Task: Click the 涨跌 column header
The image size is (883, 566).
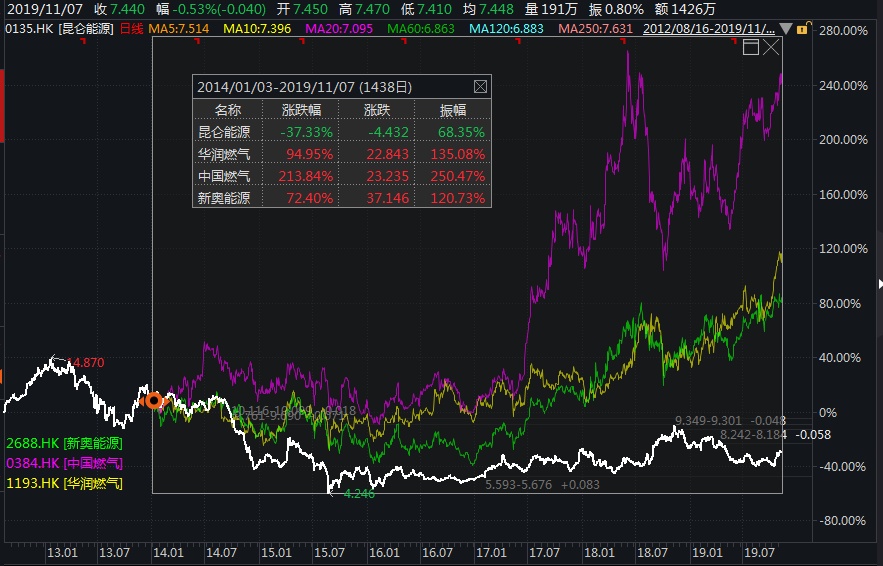Action: 377,110
